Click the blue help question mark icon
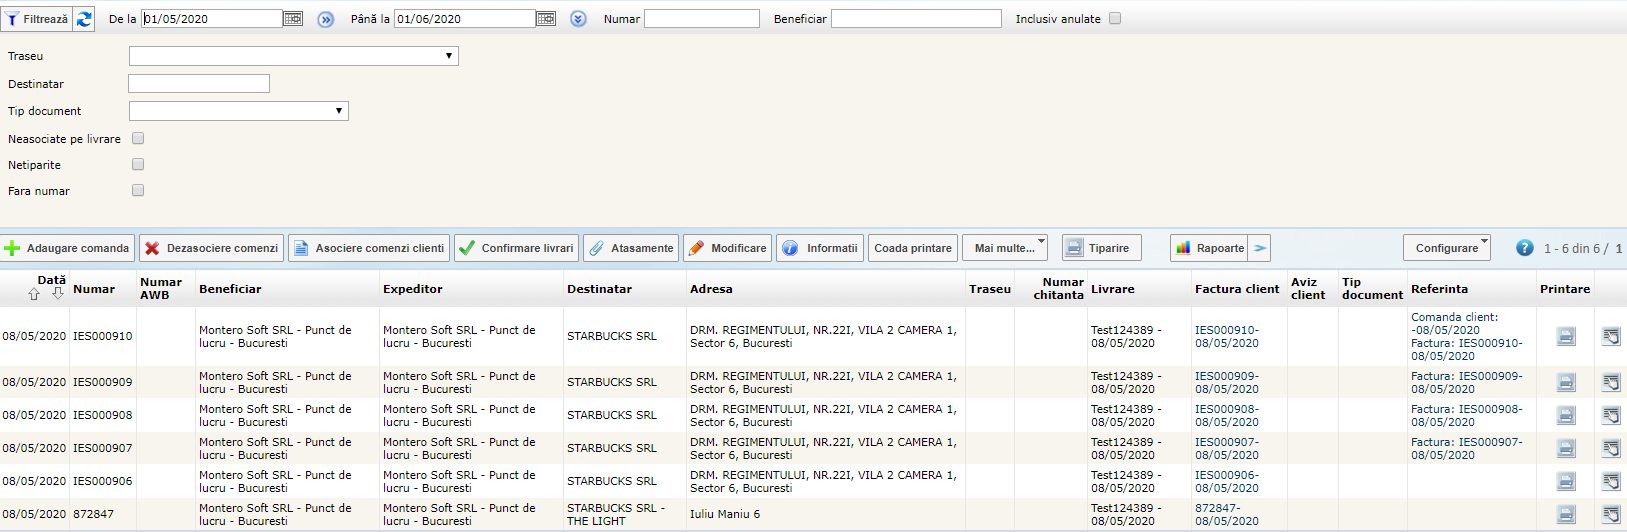1627x532 pixels. point(1524,248)
